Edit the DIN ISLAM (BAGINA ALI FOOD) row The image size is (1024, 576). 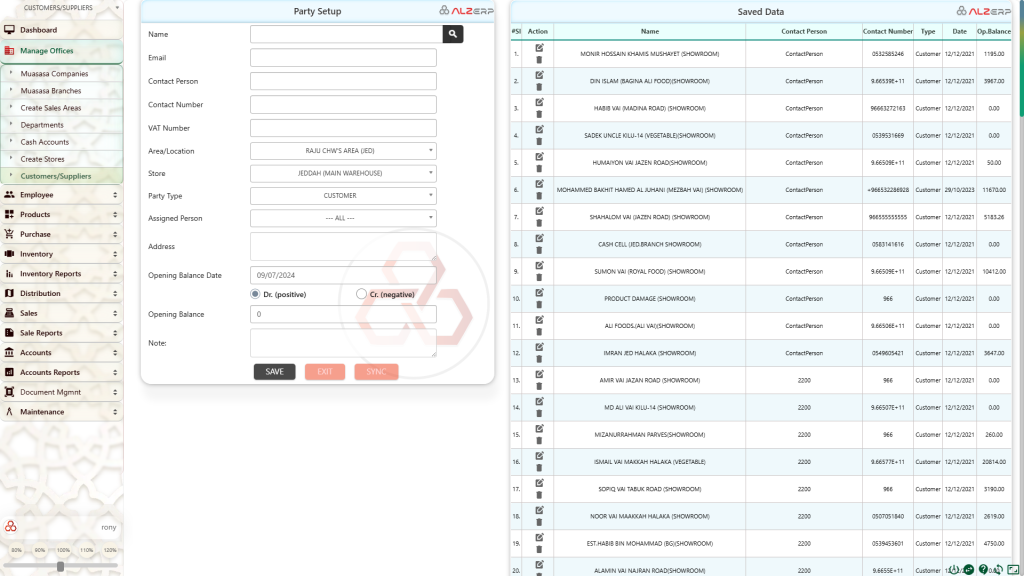[539, 75]
